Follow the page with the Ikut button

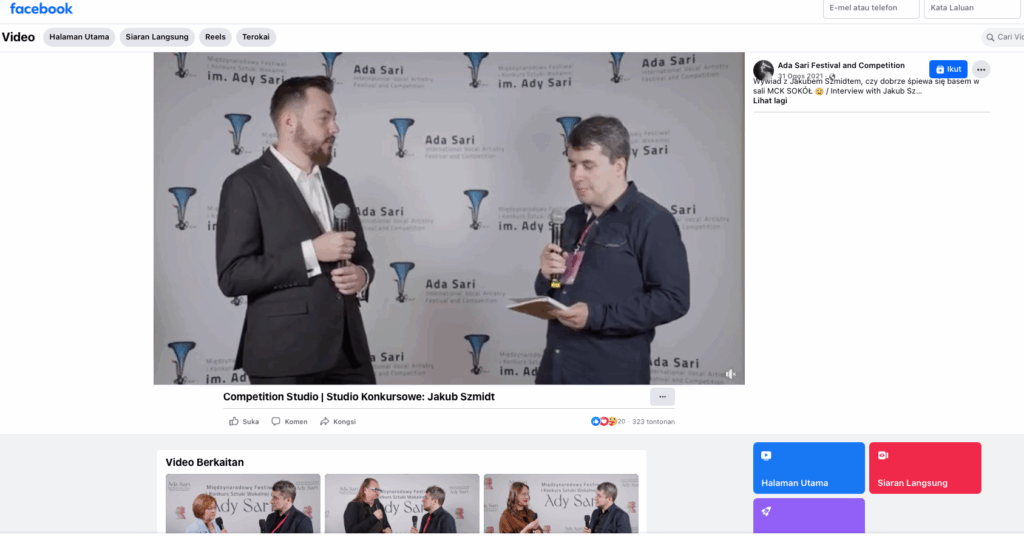pos(947,69)
